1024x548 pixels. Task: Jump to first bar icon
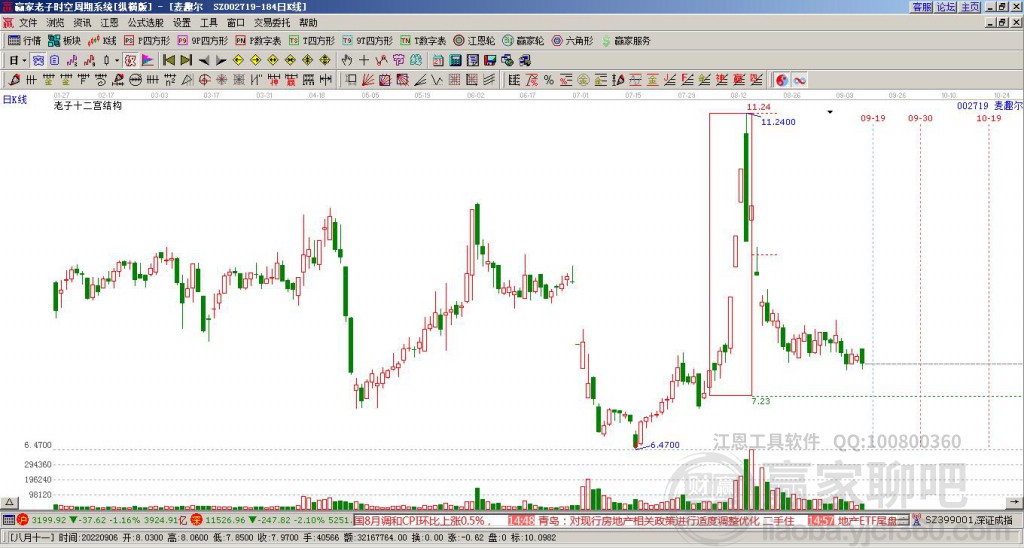[x=169, y=60]
